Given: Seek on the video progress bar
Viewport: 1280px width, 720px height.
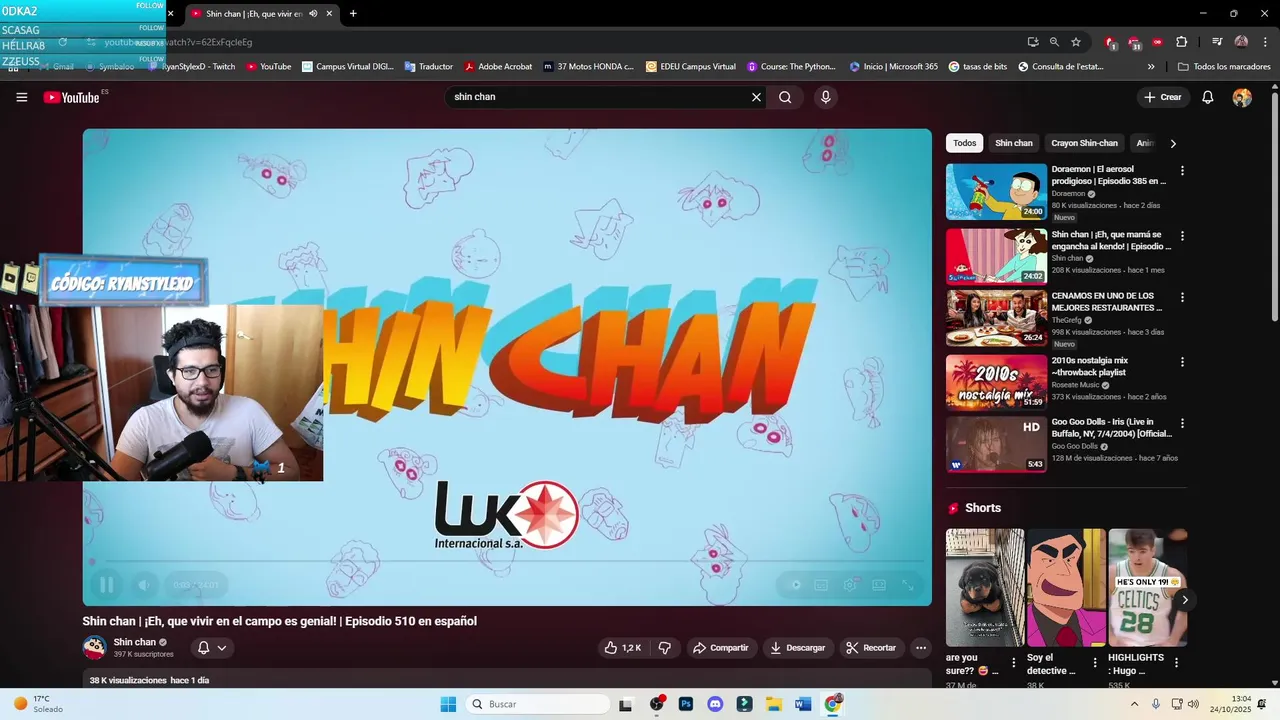Looking at the screenshot, I should pyautogui.click(x=507, y=562).
